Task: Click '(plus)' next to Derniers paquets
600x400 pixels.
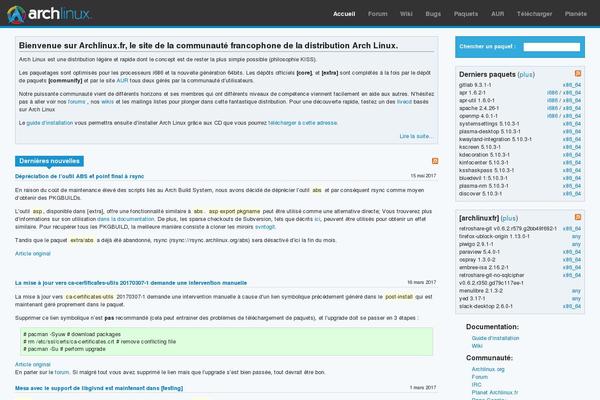Action: tap(526, 75)
